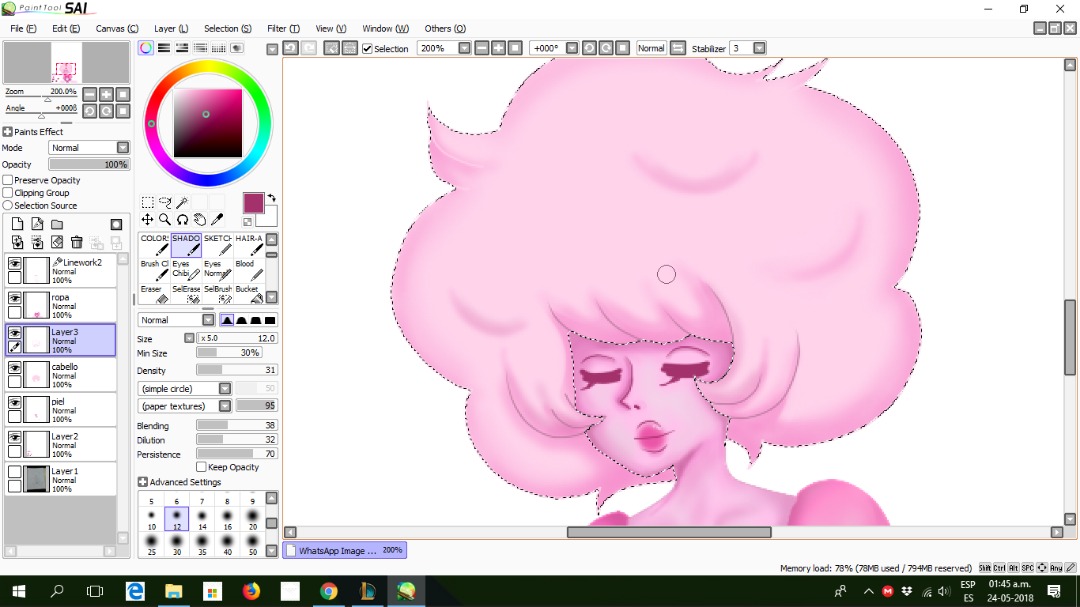Image resolution: width=1080 pixels, height=607 pixels.
Task: Select the WhatsApp Image canvas tab
Action: click(344, 550)
